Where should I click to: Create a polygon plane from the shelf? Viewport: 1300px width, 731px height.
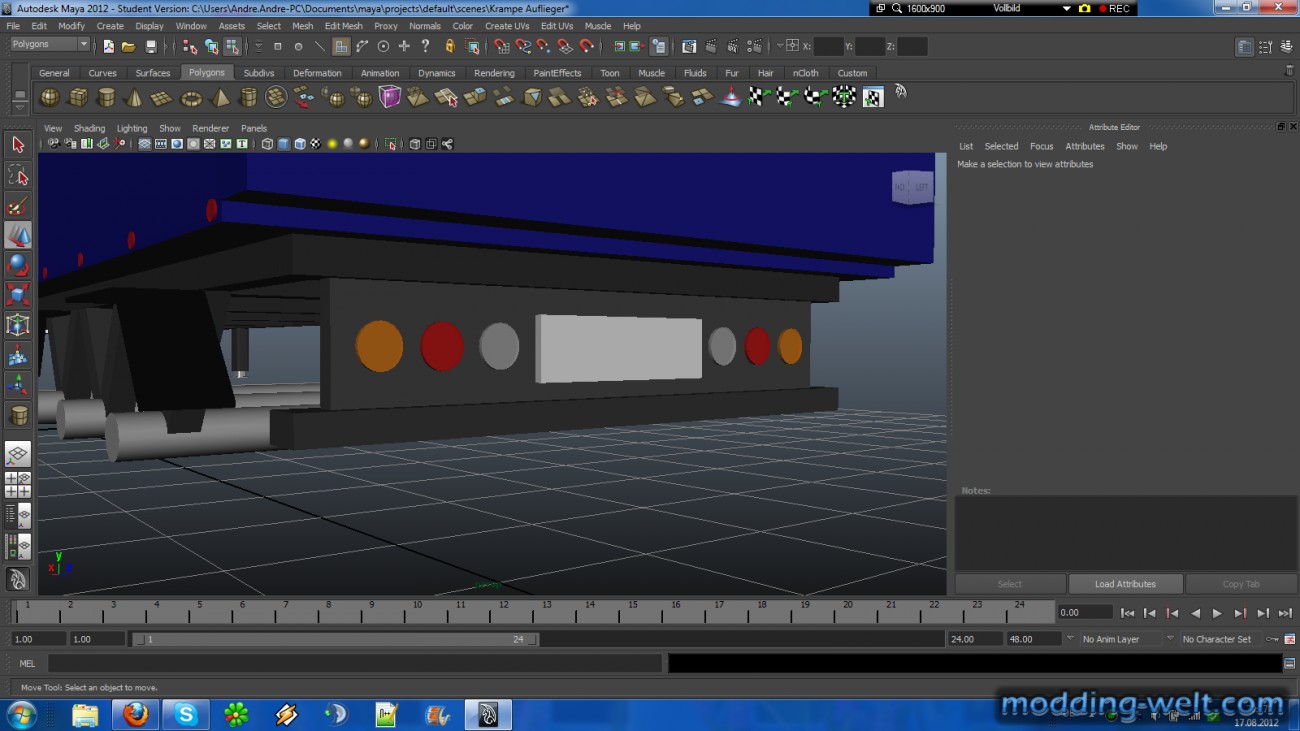pos(162,97)
